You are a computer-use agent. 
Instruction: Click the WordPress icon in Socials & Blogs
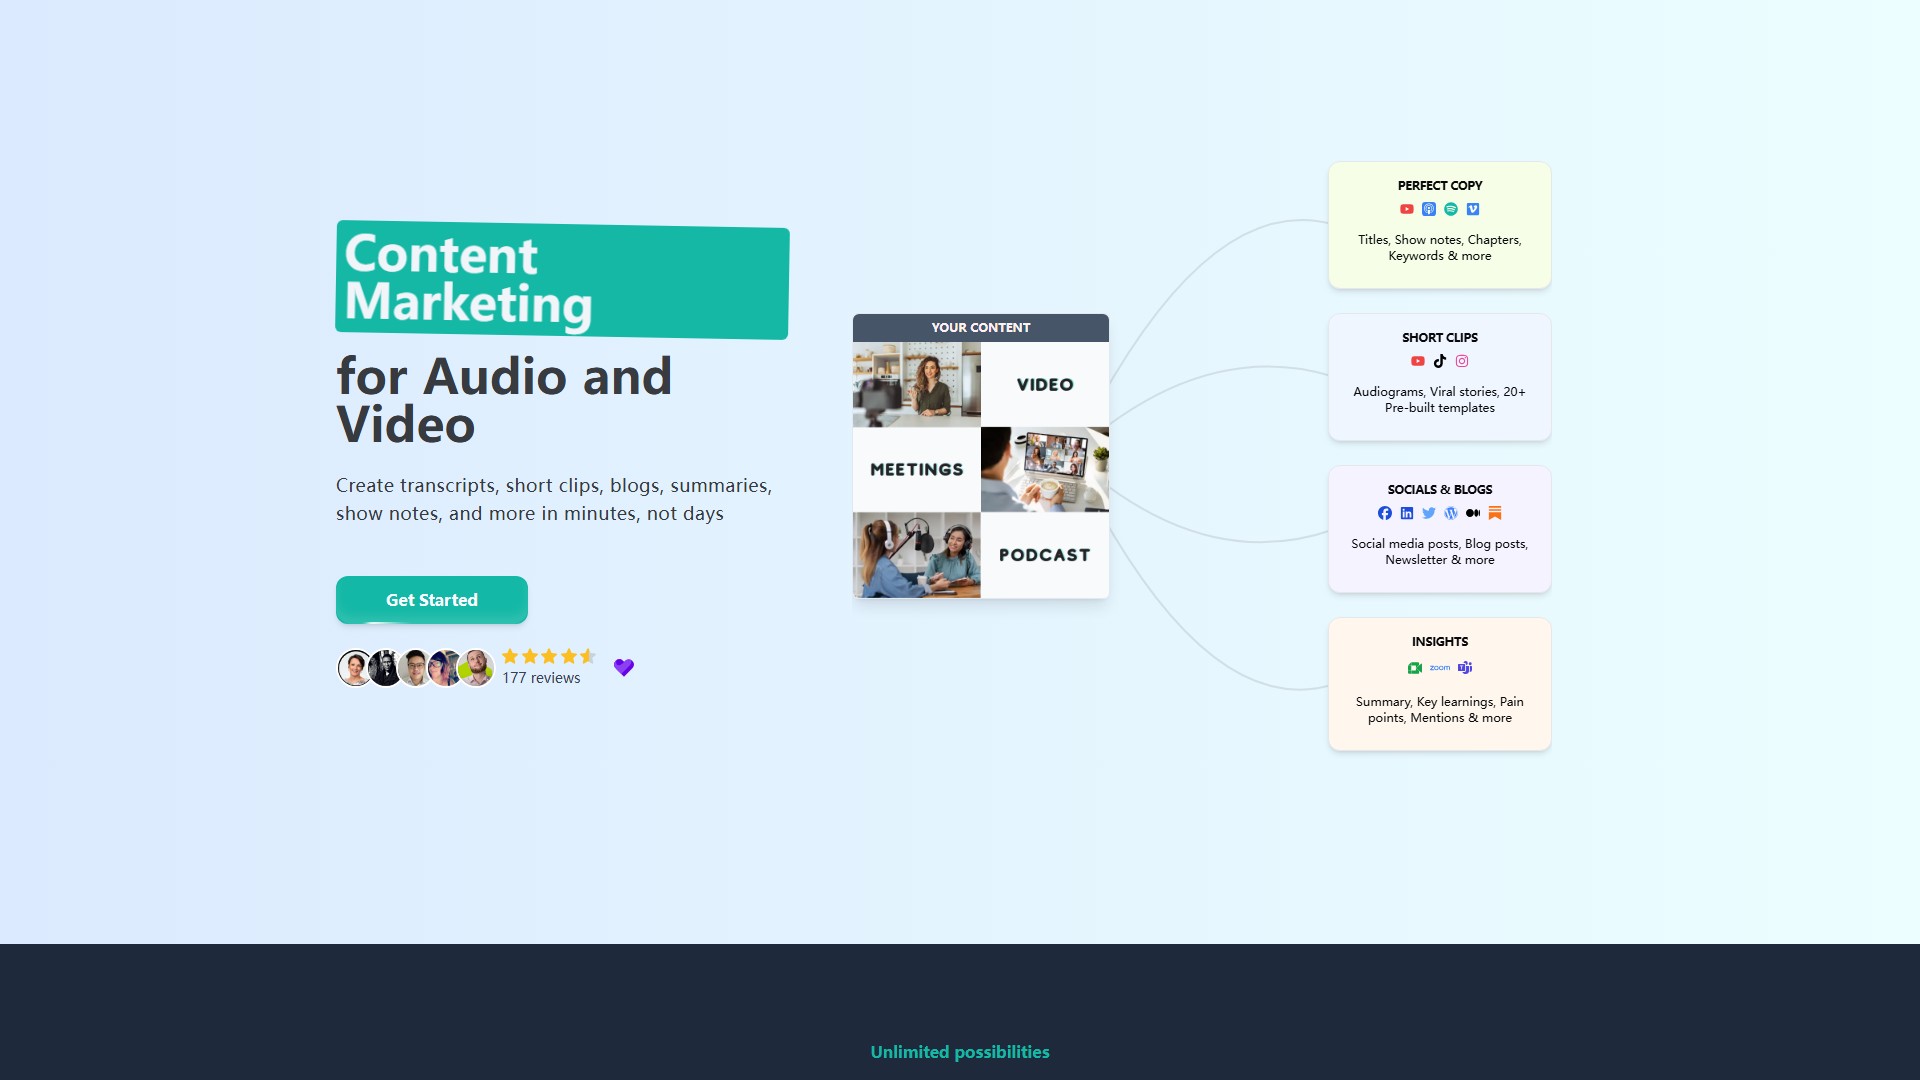[x=1451, y=513]
